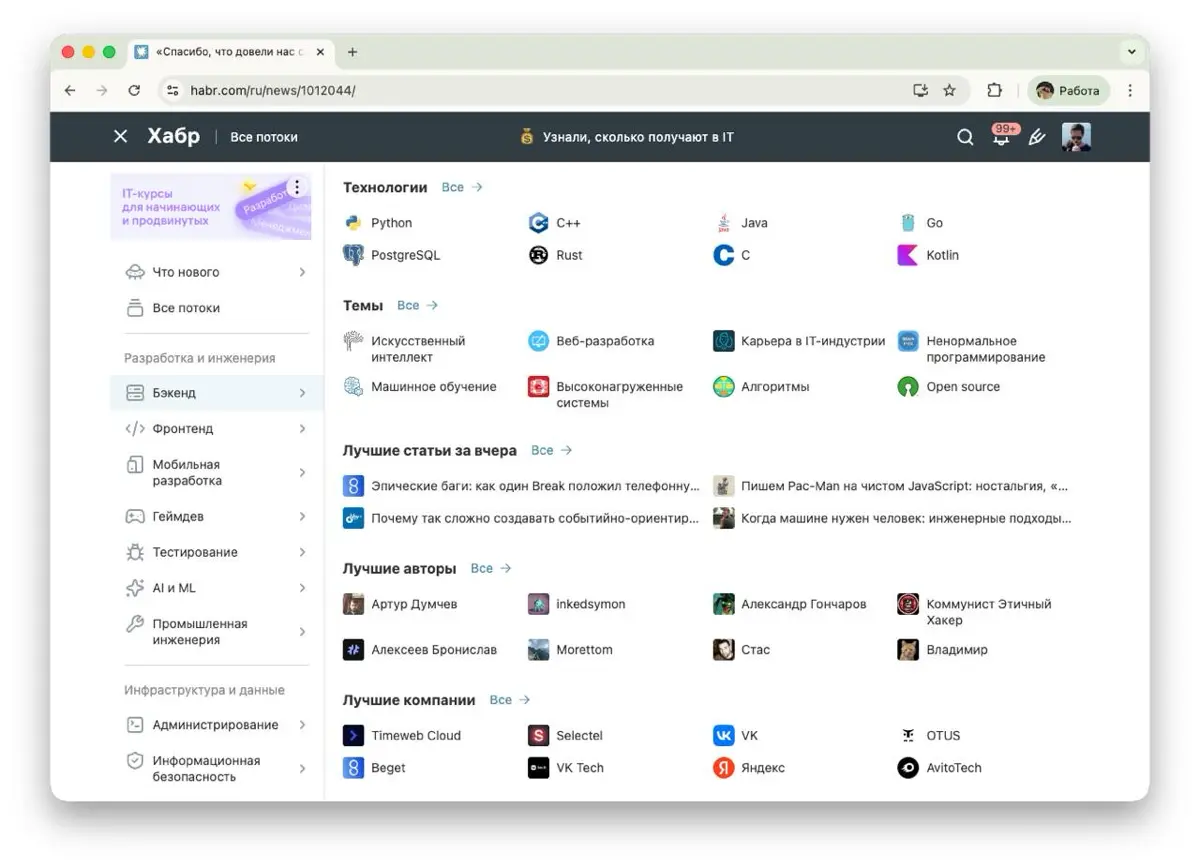1200x868 pixels.
Task: Open the C language icon
Action: 723,255
